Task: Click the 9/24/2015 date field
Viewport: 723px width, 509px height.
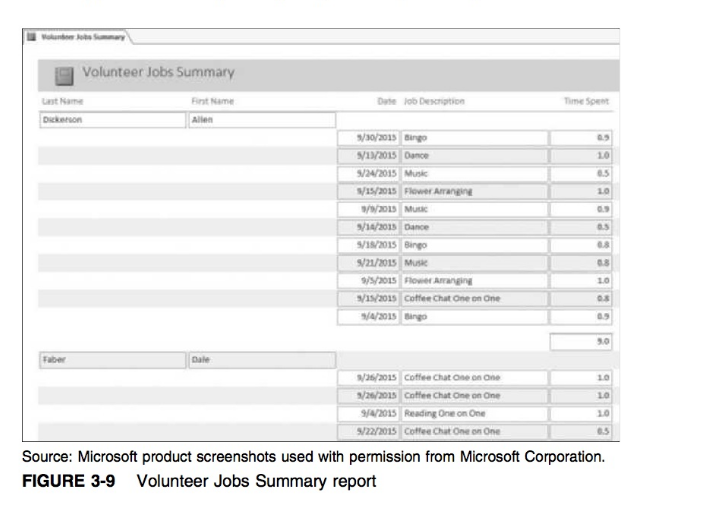Action: tap(368, 174)
